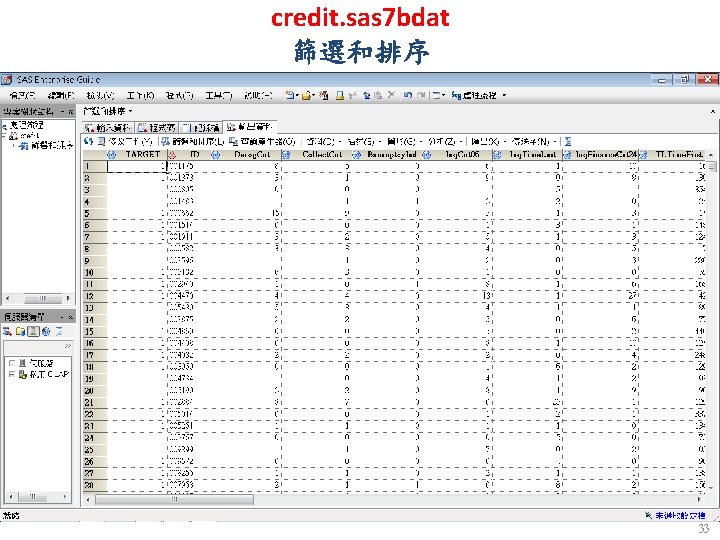
Task: Switch to the Log tab
Action: (200, 127)
